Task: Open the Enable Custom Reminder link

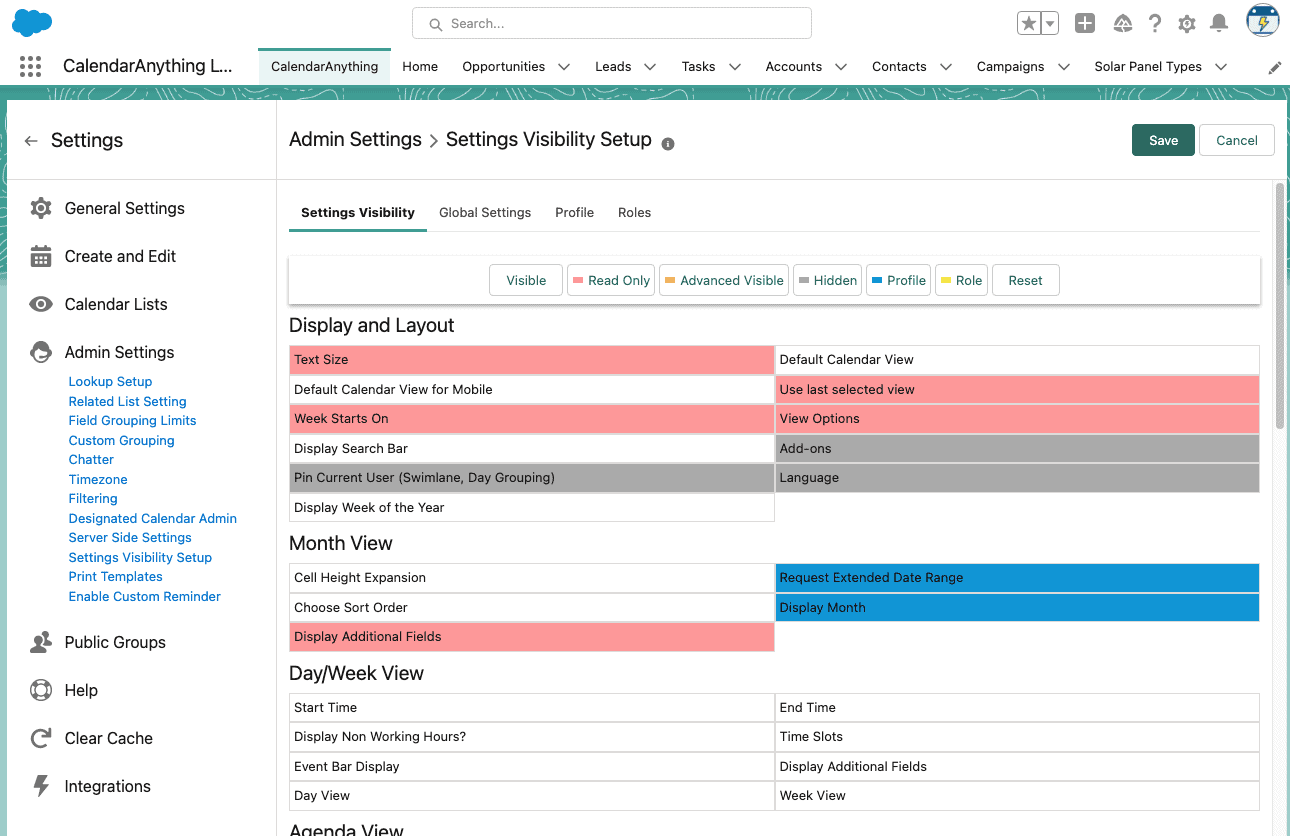Action: click(x=144, y=596)
